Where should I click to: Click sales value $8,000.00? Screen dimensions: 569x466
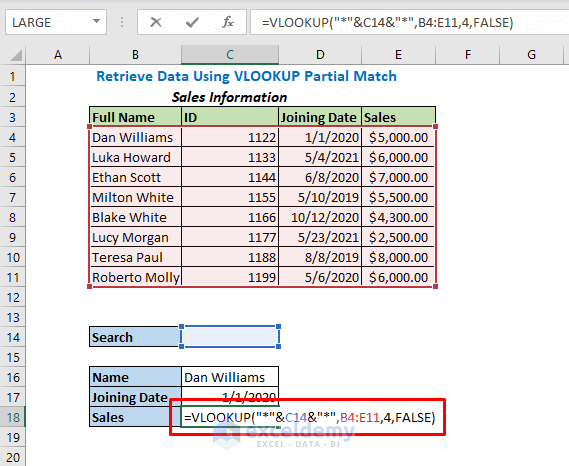(398, 257)
